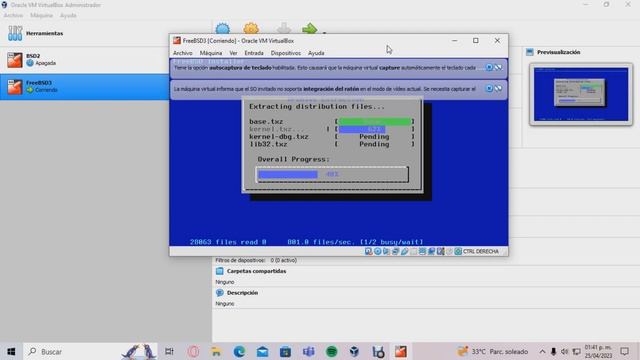Open Archivo menu in VirtualBox Administrador
This screenshot has height=360, width=640.
[13, 16]
